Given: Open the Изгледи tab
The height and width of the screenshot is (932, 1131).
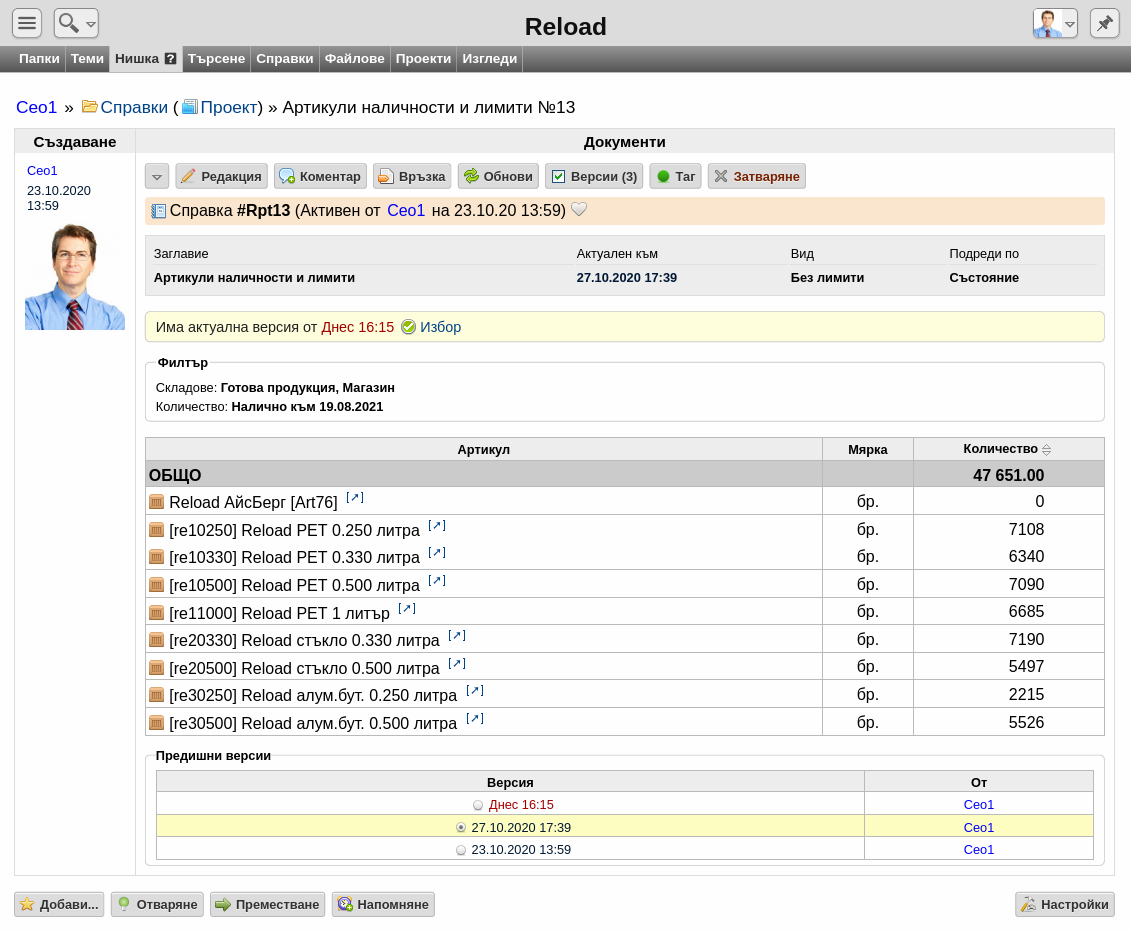Looking at the screenshot, I should tap(490, 58).
